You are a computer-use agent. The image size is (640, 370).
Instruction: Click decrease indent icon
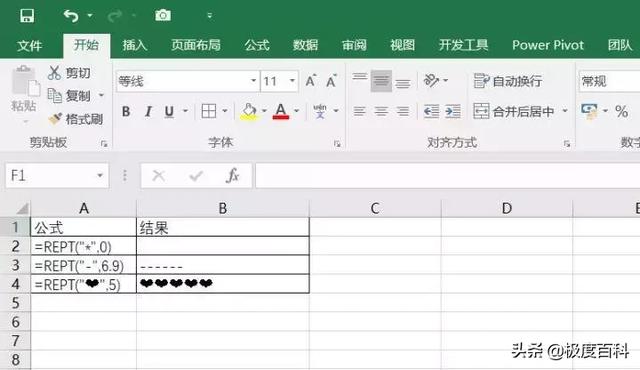pyautogui.click(x=431, y=111)
